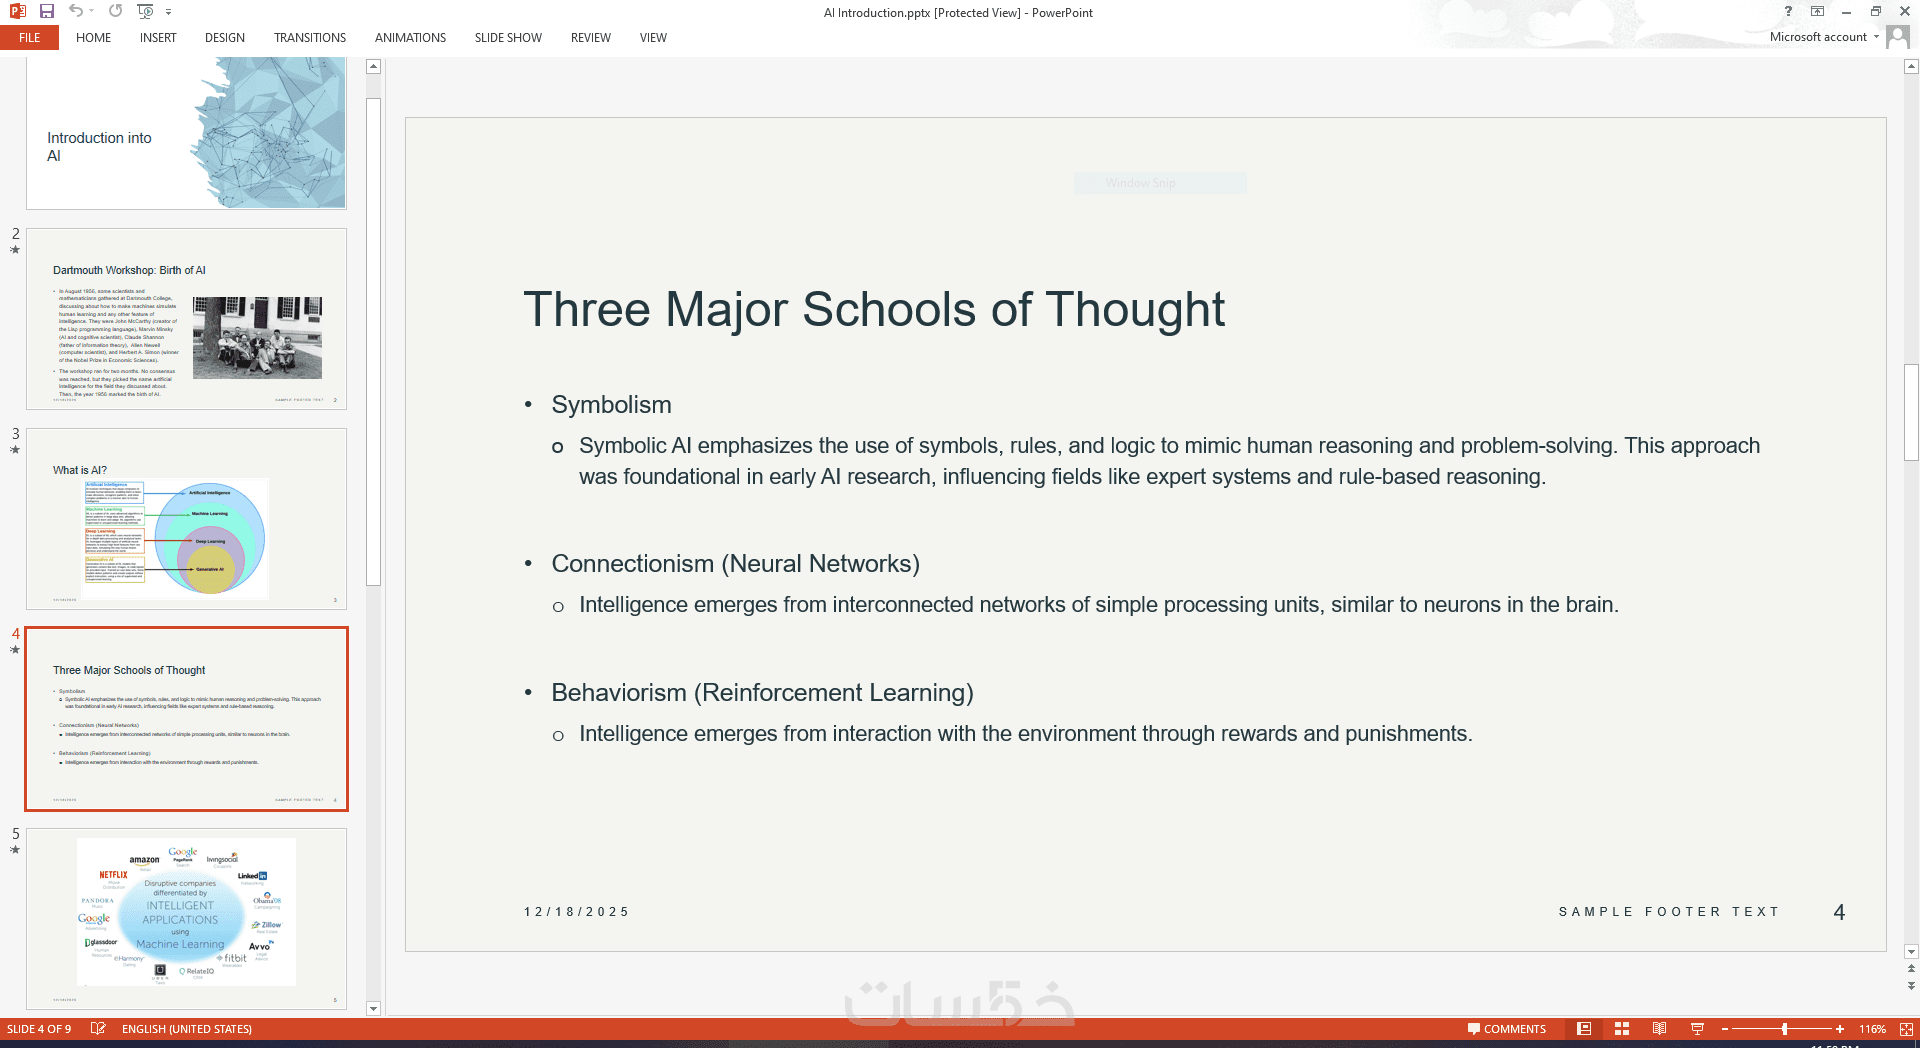Click the Repeat (redo) icon
The image size is (1920, 1048).
point(116,11)
